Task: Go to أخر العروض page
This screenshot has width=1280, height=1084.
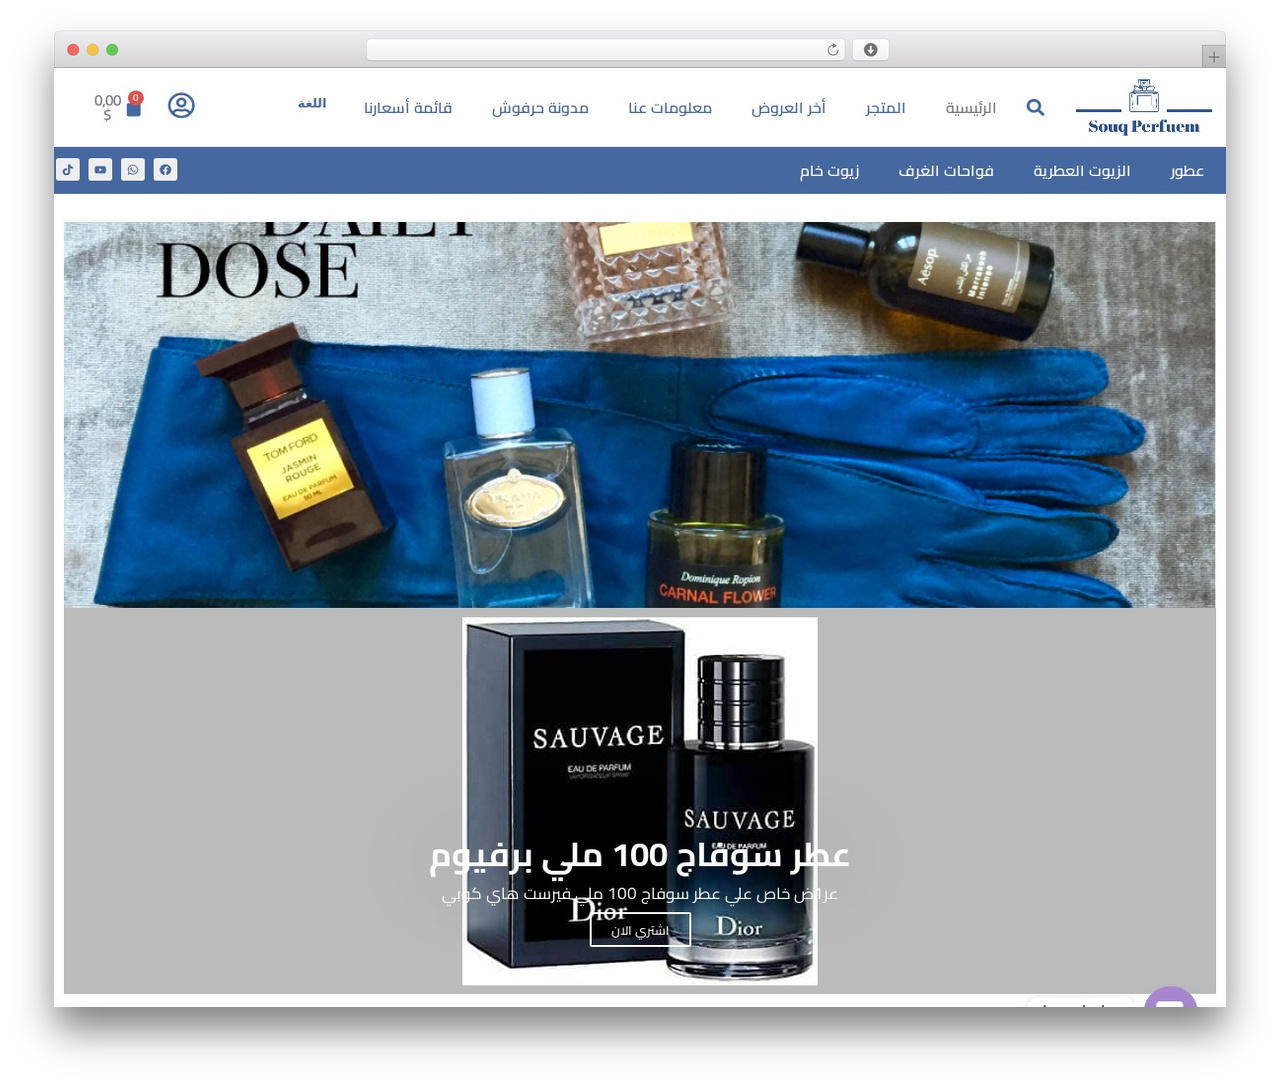Action: (x=788, y=107)
